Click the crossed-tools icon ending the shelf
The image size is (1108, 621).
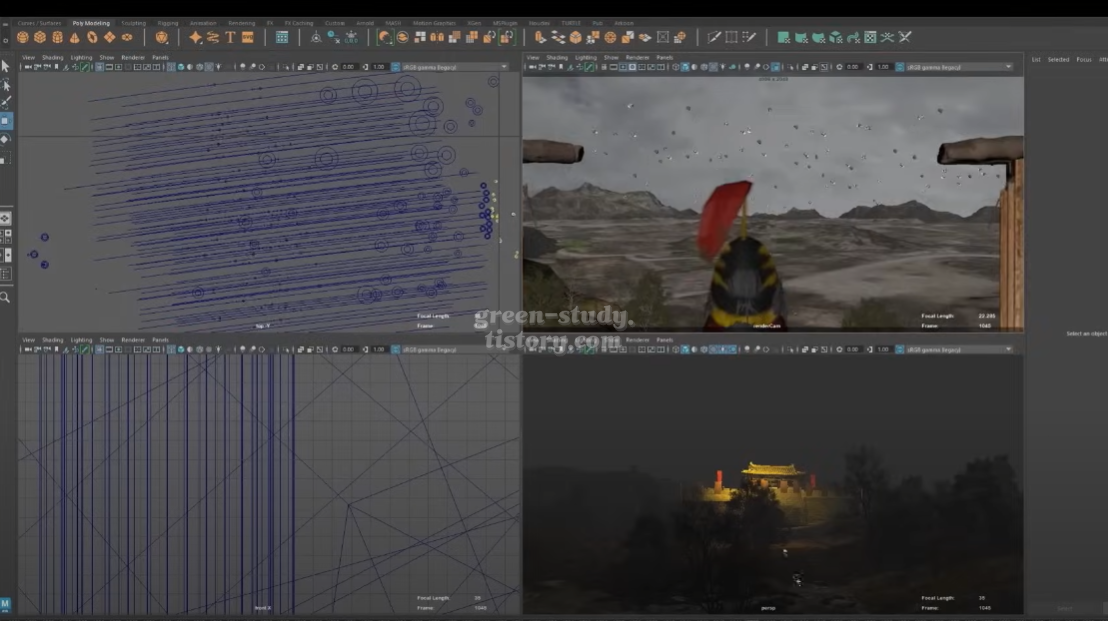pos(905,37)
